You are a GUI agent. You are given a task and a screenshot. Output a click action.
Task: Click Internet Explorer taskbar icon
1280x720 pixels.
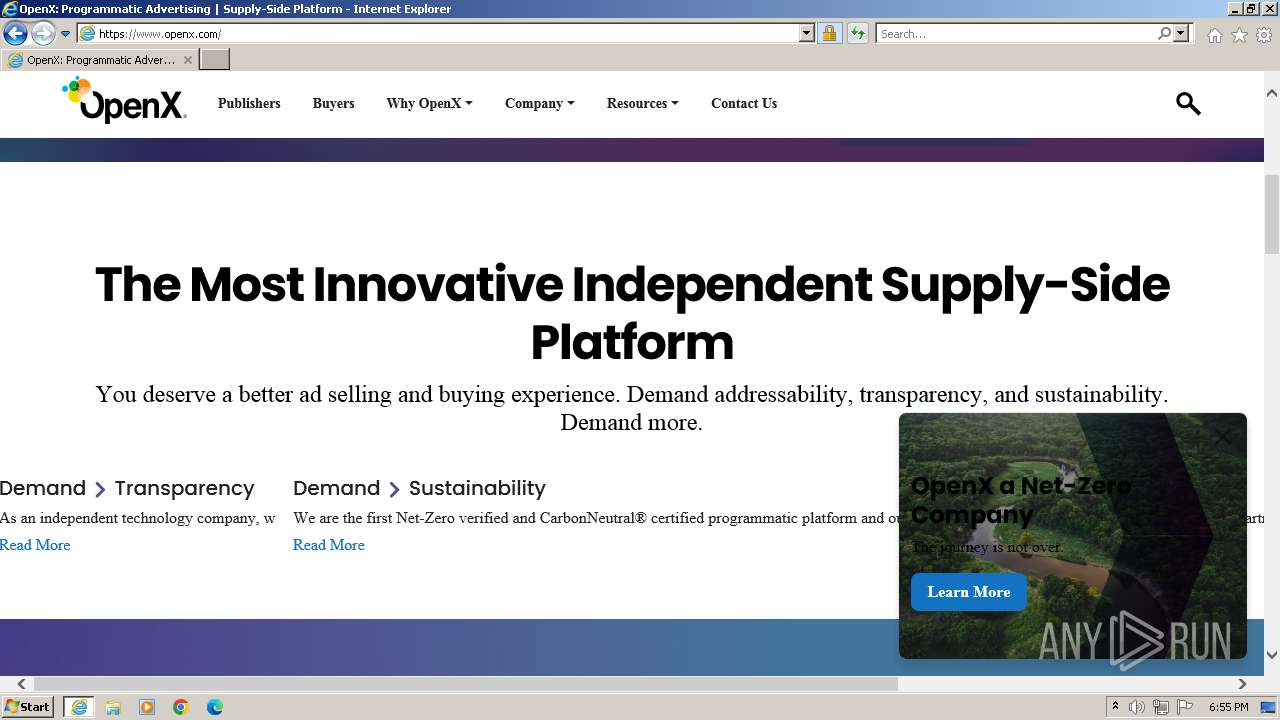(78, 707)
